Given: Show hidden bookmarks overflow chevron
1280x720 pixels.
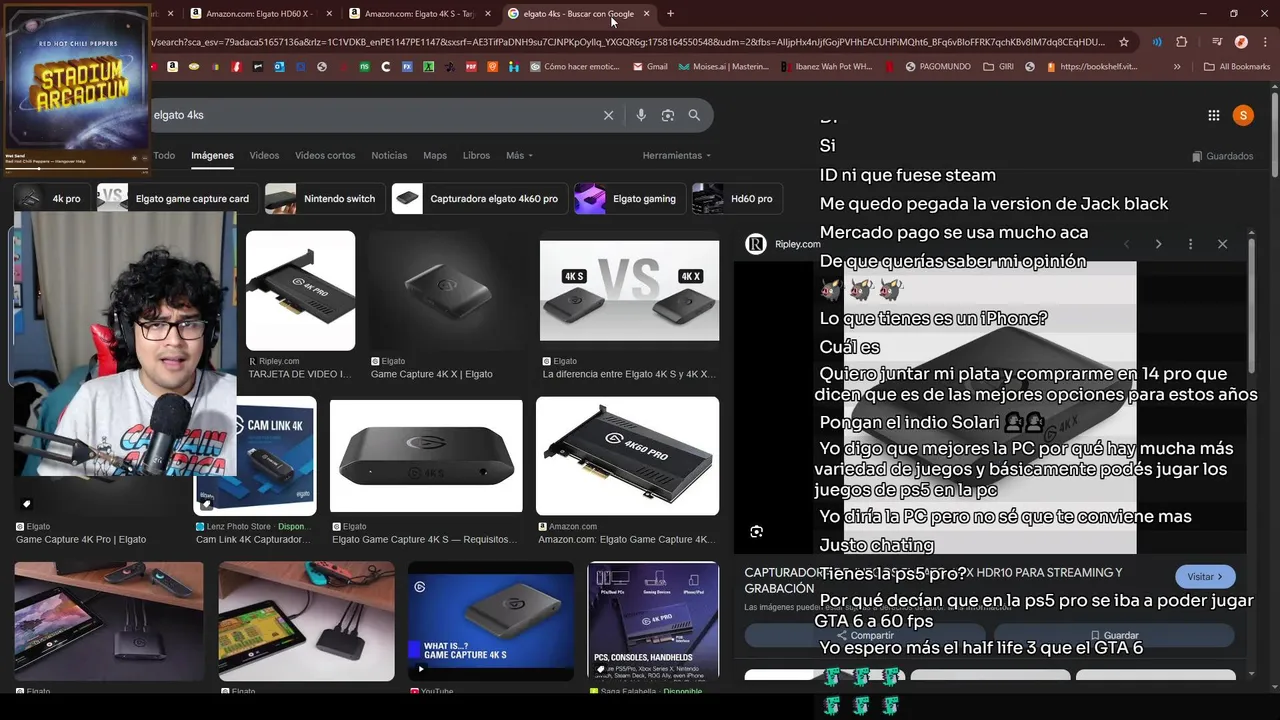Looking at the screenshot, I should (1177, 67).
